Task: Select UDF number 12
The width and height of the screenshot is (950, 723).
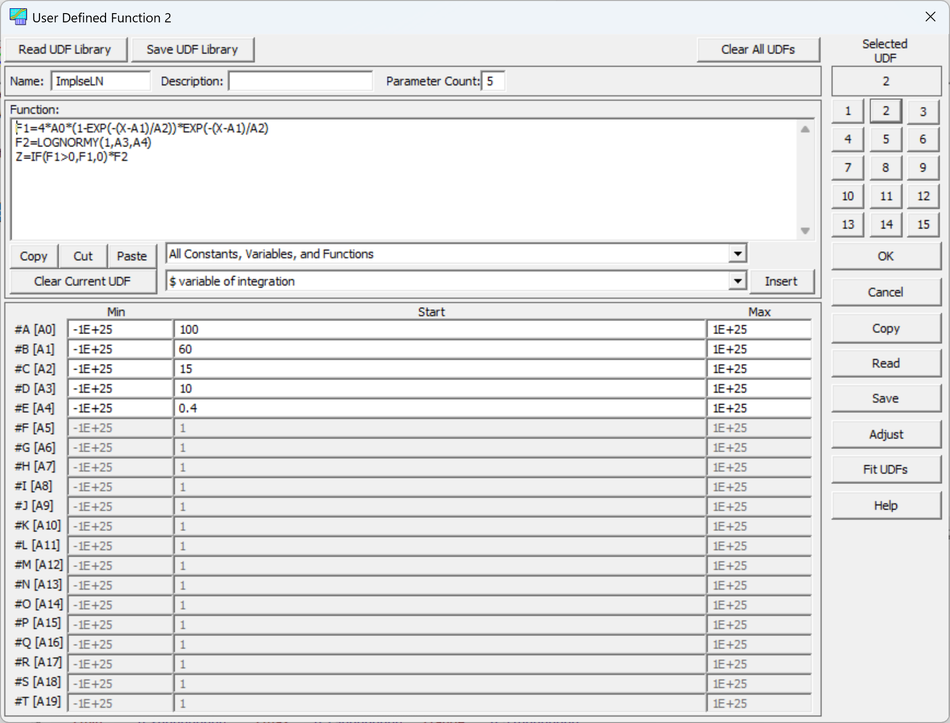Action: pos(923,196)
